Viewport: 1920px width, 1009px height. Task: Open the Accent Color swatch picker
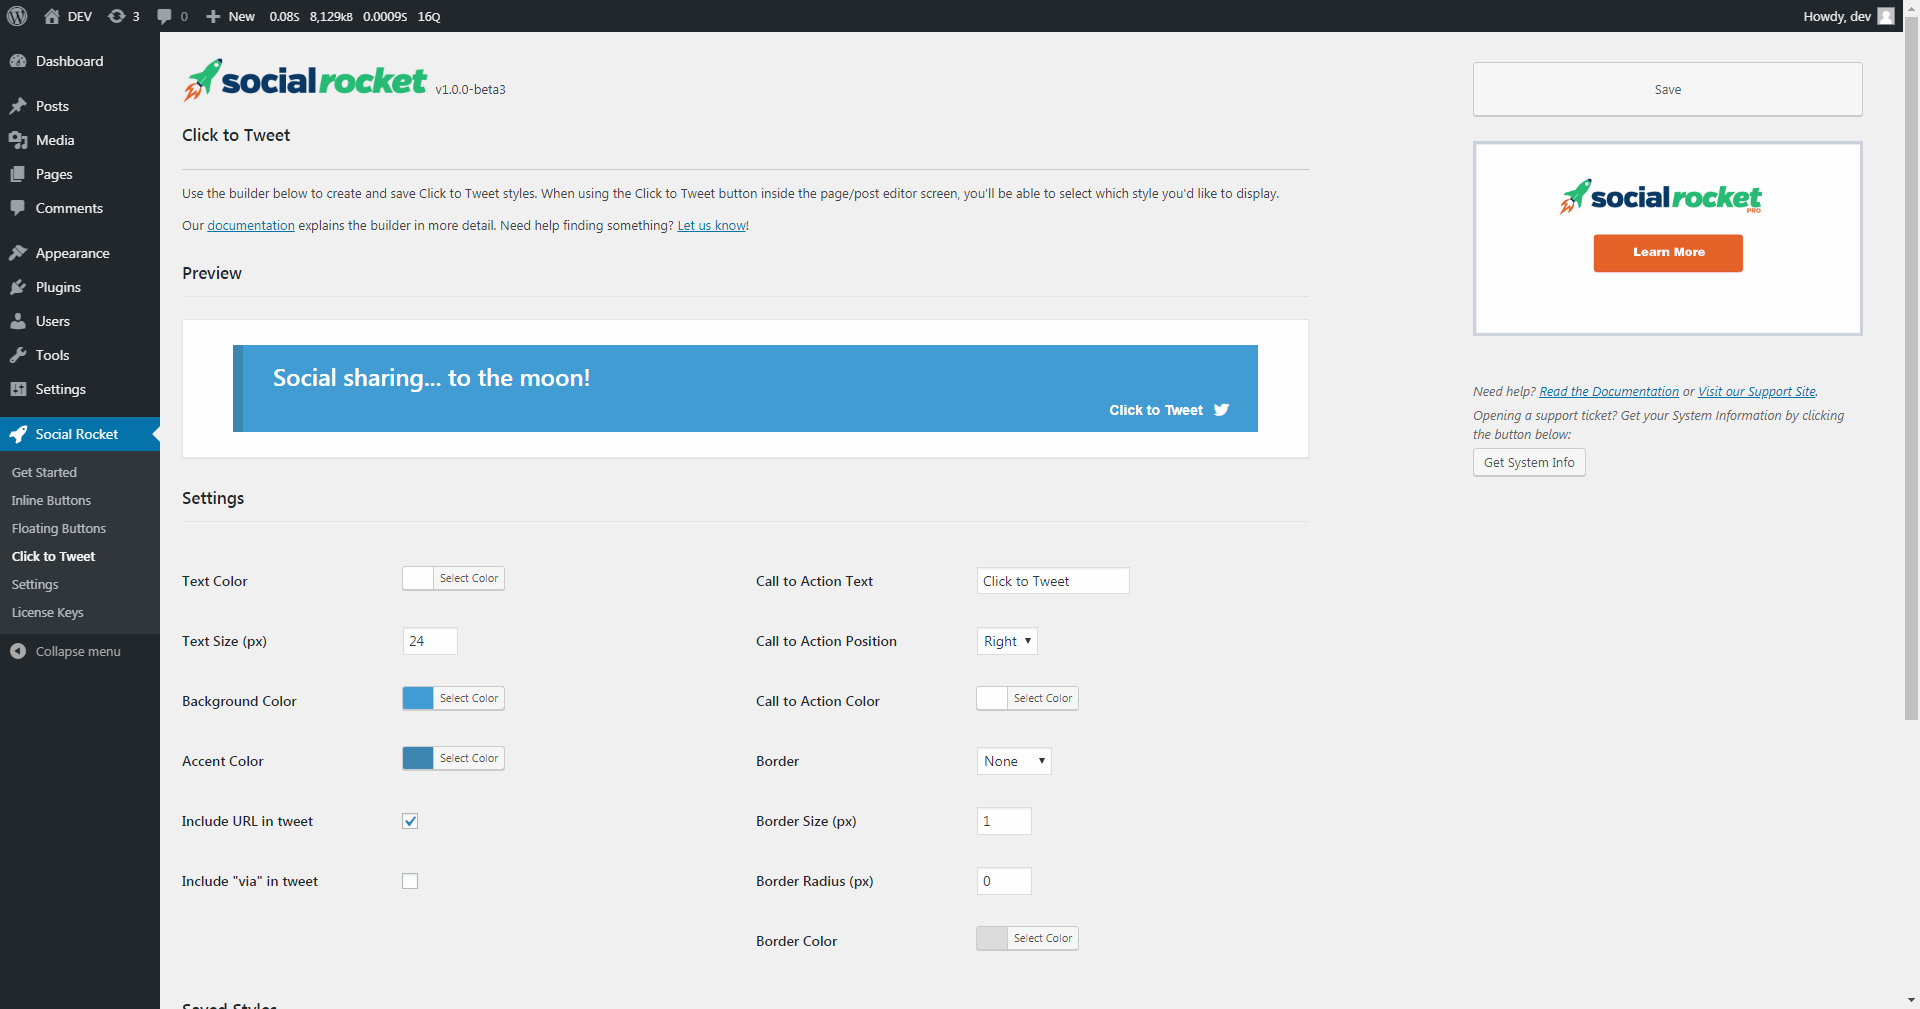coord(453,758)
